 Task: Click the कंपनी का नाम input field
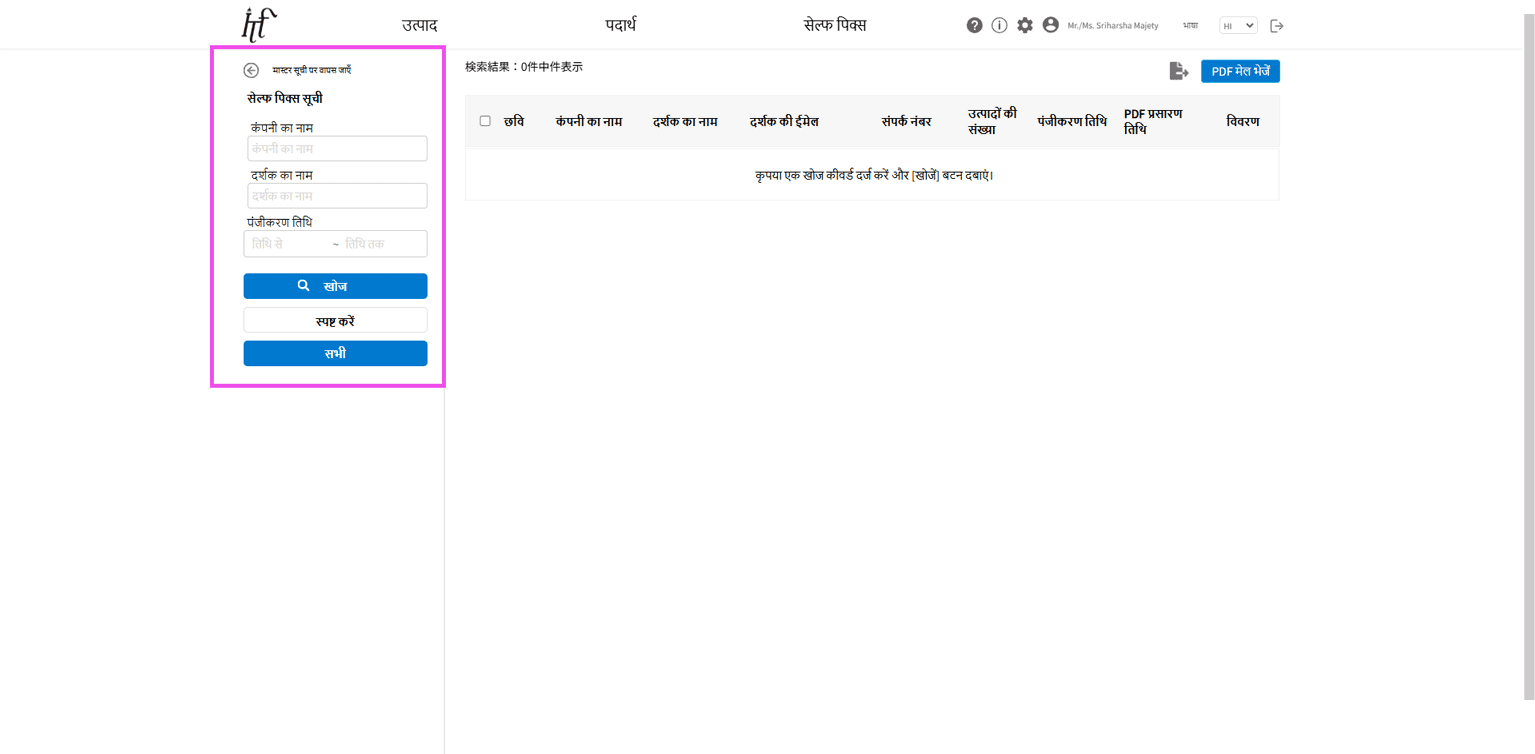point(337,149)
